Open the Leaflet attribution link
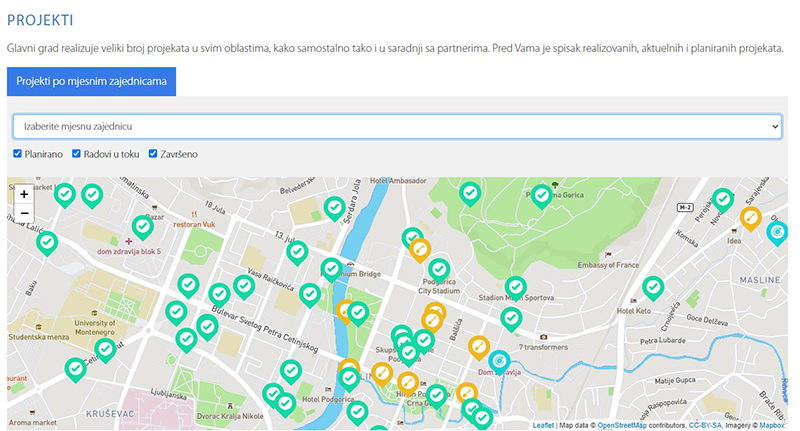 [543, 425]
